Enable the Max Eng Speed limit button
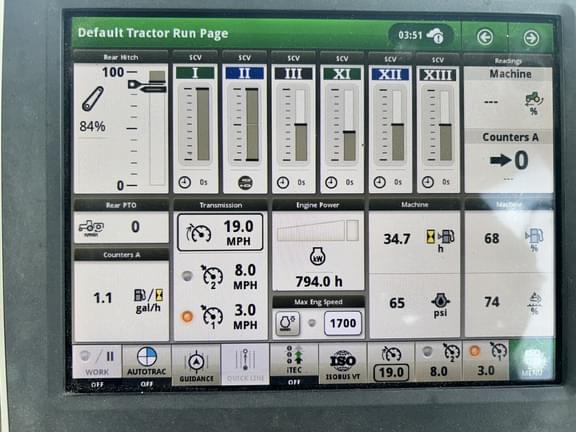This screenshot has height=432, width=576. coord(287,323)
